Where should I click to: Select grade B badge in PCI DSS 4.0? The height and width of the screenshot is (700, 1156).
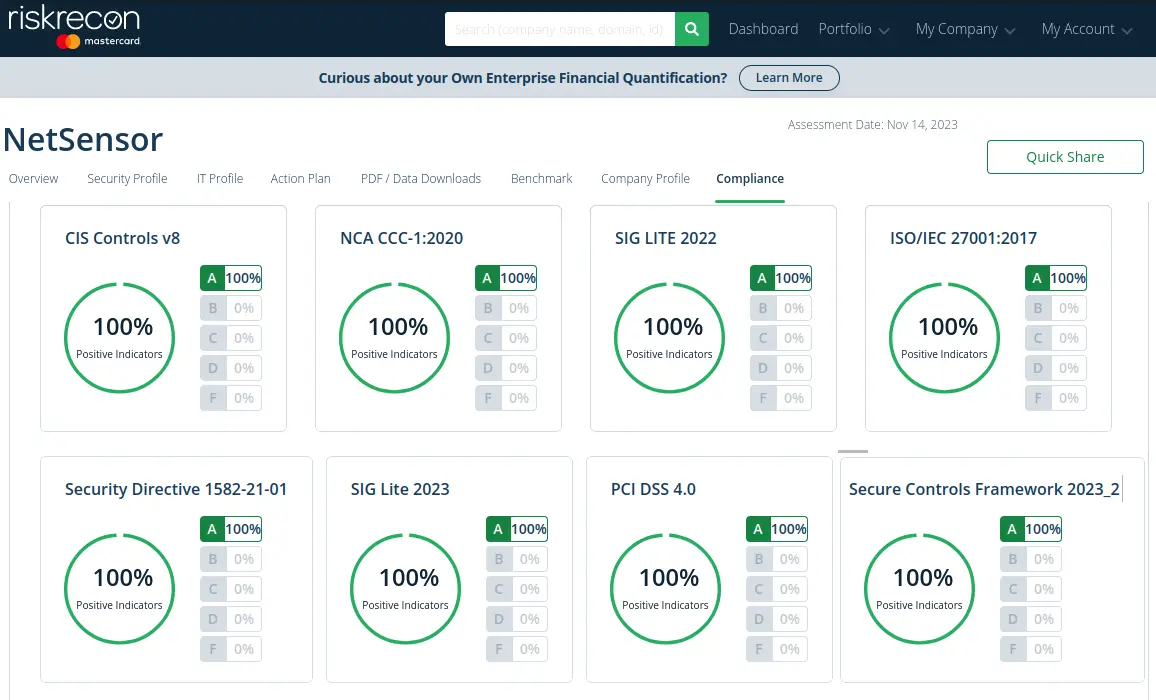777,559
